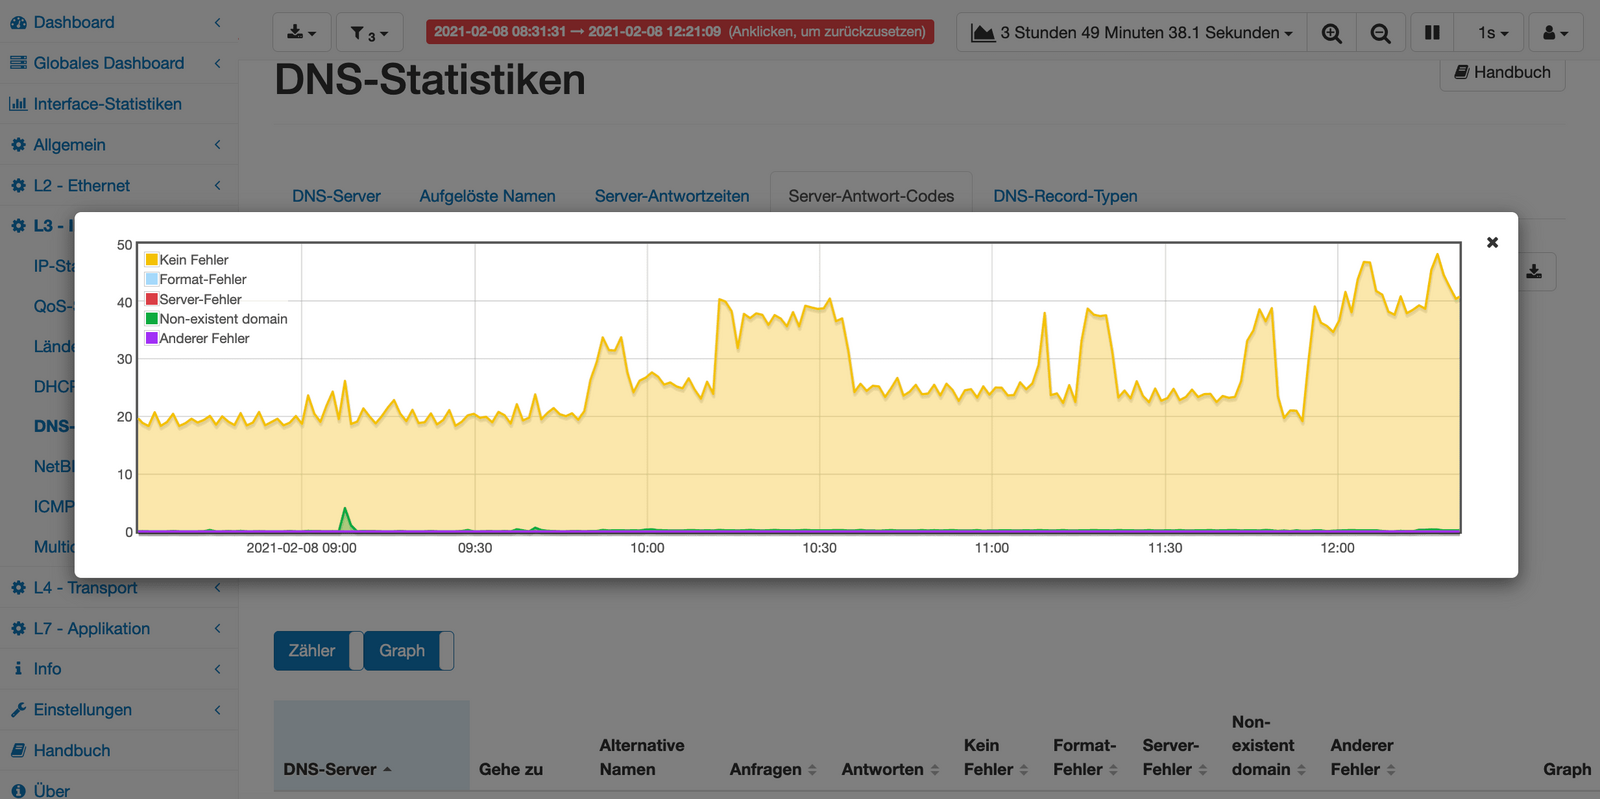The height and width of the screenshot is (799, 1600).
Task: Reset the red time range selection
Action: coord(679,32)
